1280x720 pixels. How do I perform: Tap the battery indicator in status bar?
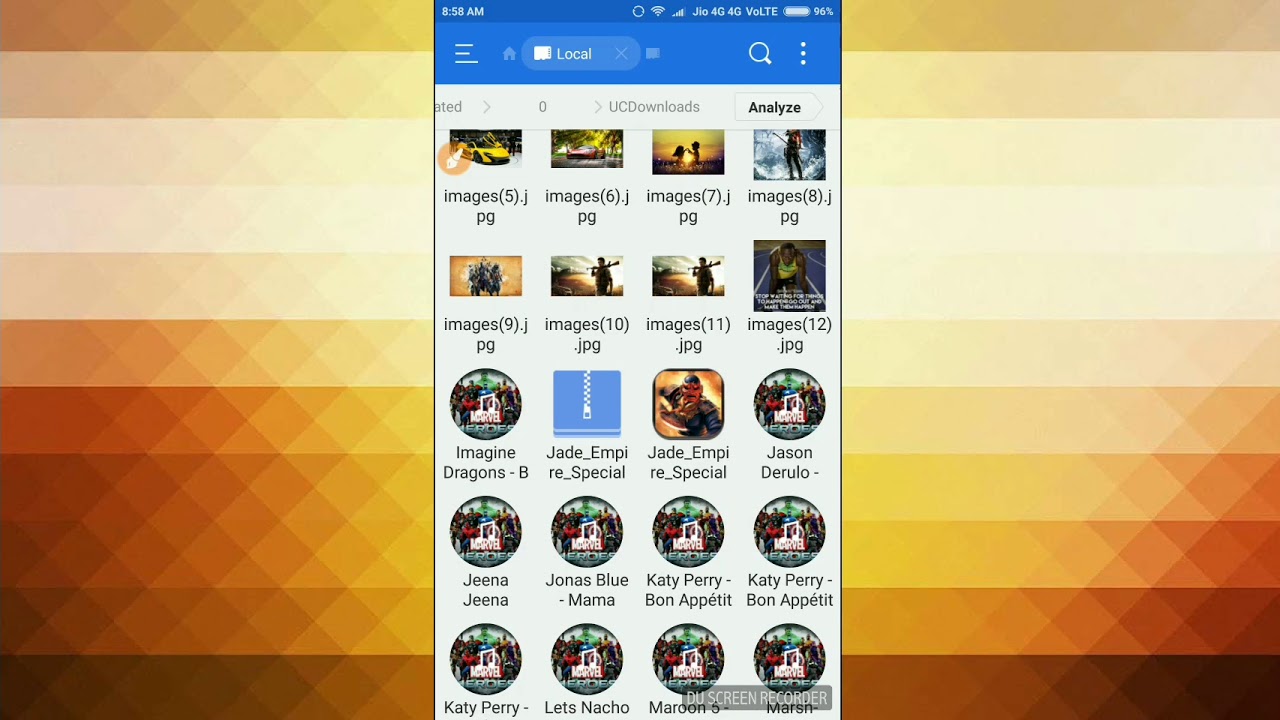tap(797, 11)
